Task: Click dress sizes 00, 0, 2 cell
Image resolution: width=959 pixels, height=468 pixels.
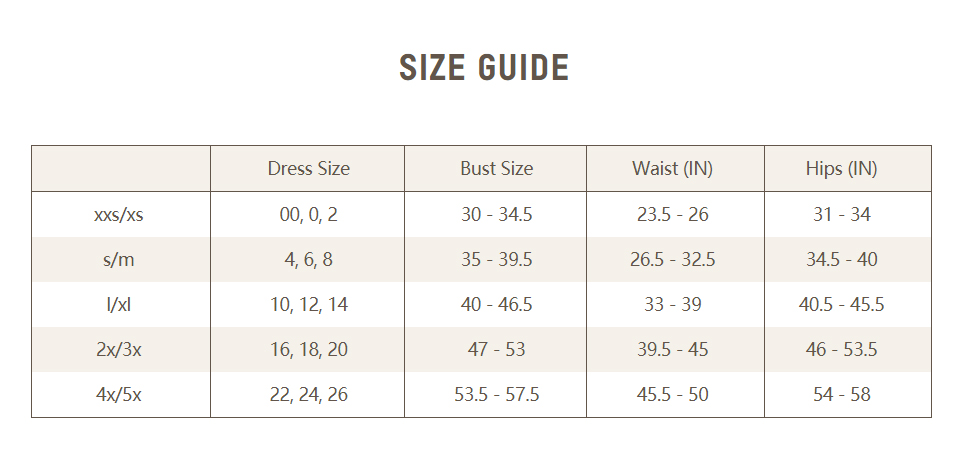Action: point(308,214)
